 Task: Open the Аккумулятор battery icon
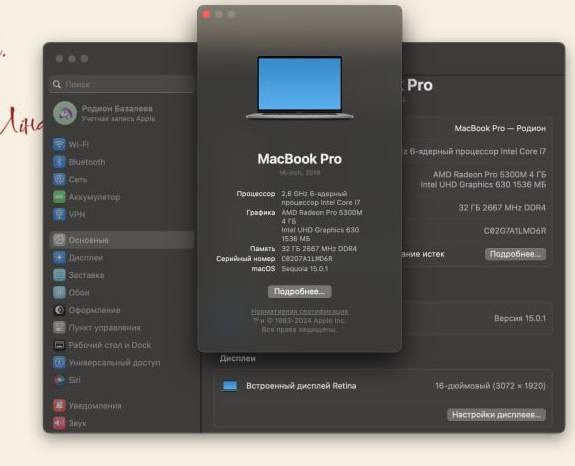click(59, 197)
